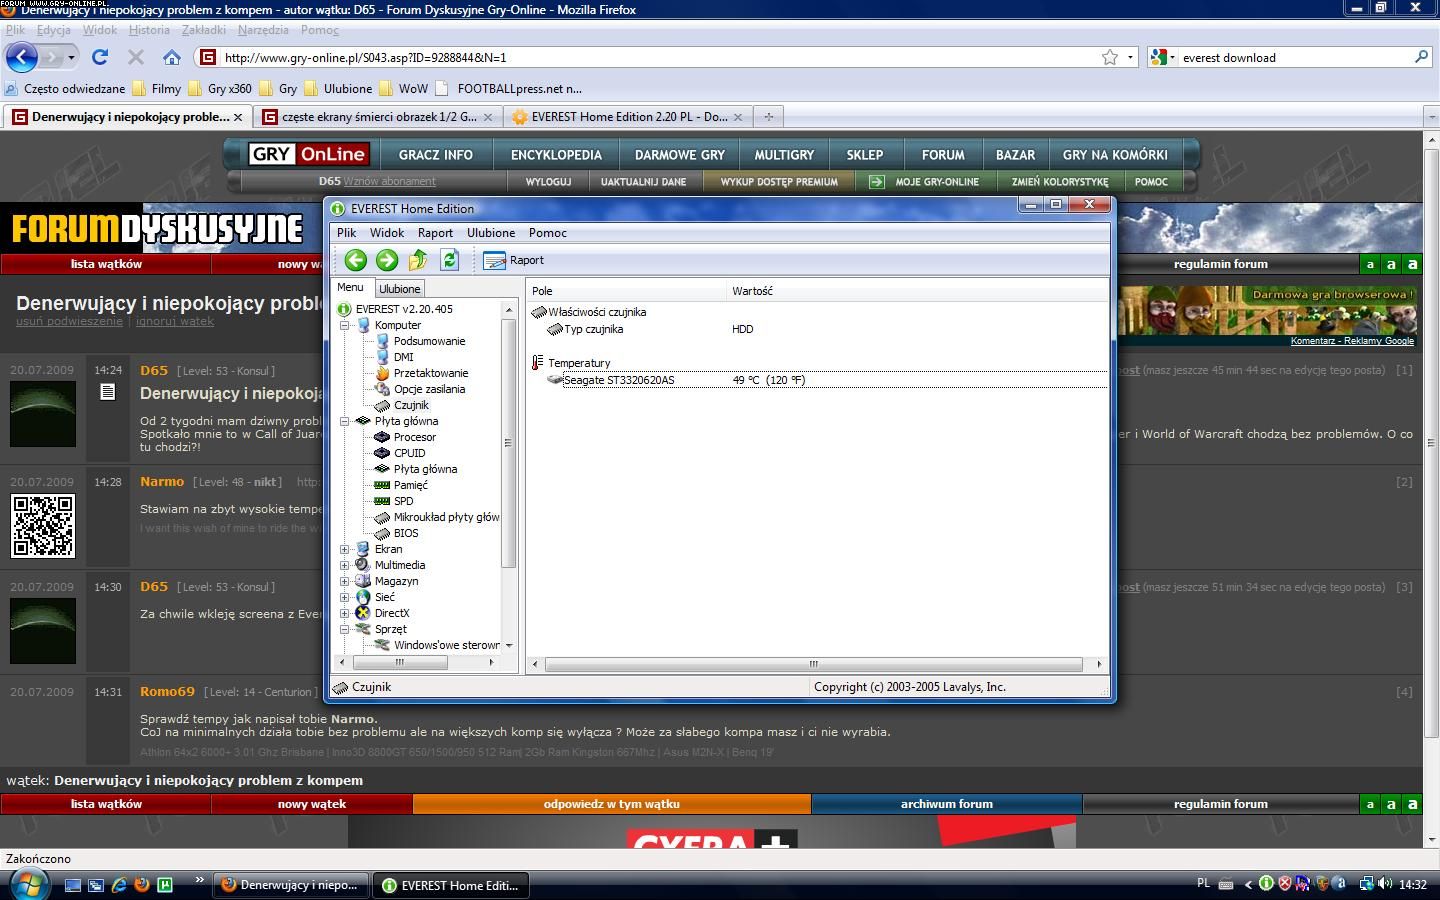1440x900 pixels.
Task: Expand the Multimedia tree node
Action: coord(345,565)
